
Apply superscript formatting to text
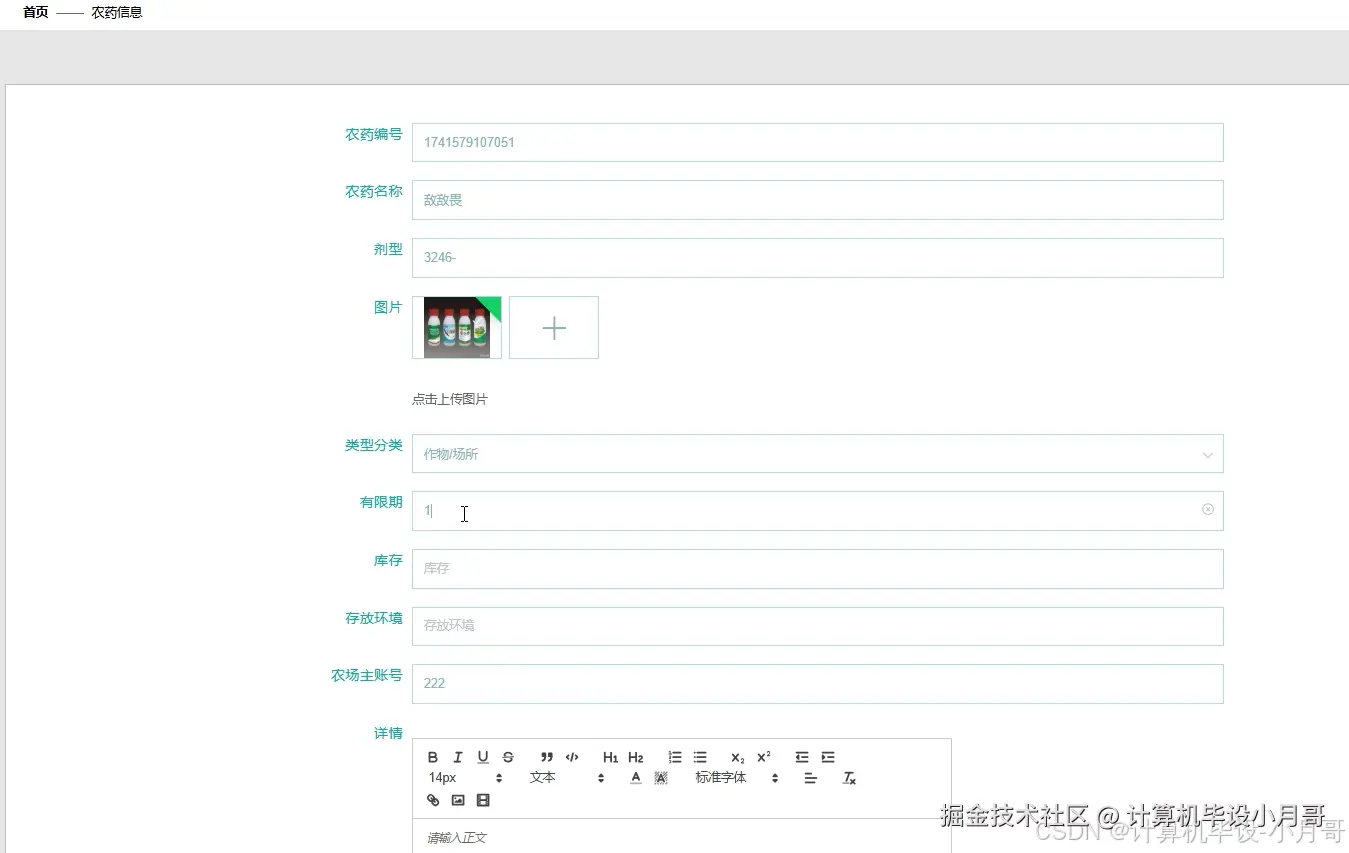pyautogui.click(x=762, y=757)
